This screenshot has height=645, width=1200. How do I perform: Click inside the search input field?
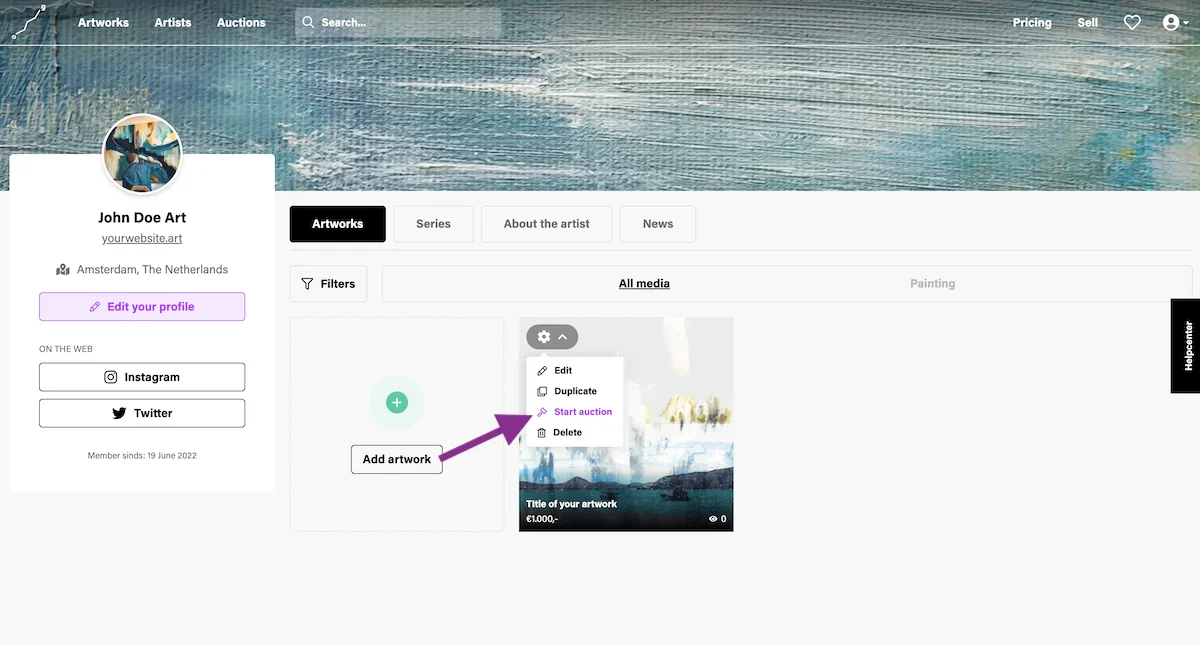(x=400, y=21)
